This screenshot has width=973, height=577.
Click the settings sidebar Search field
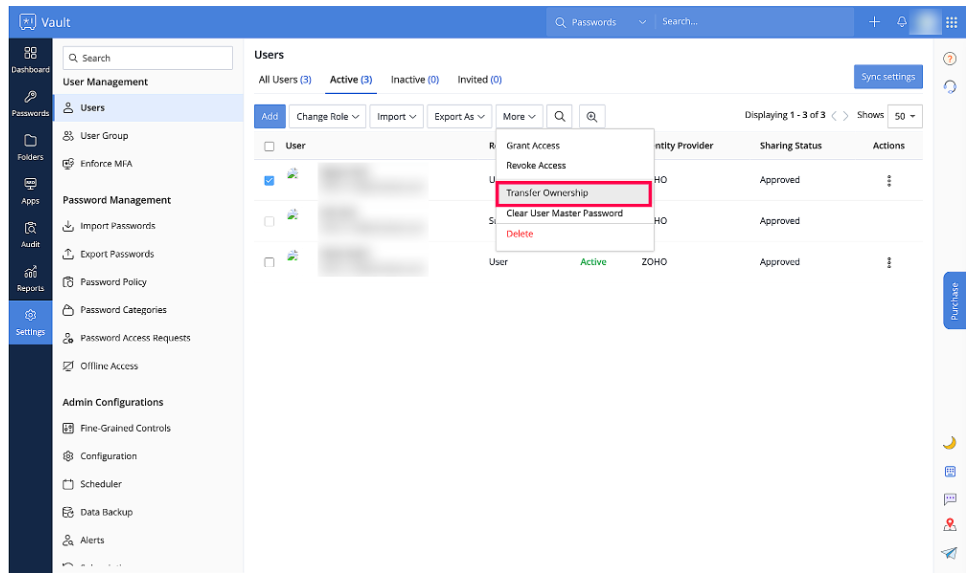[148, 58]
